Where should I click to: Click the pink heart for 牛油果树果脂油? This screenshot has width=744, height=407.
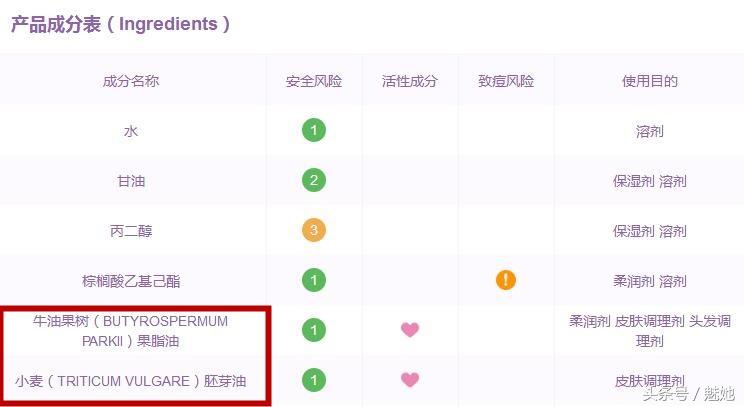click(410, 329)
